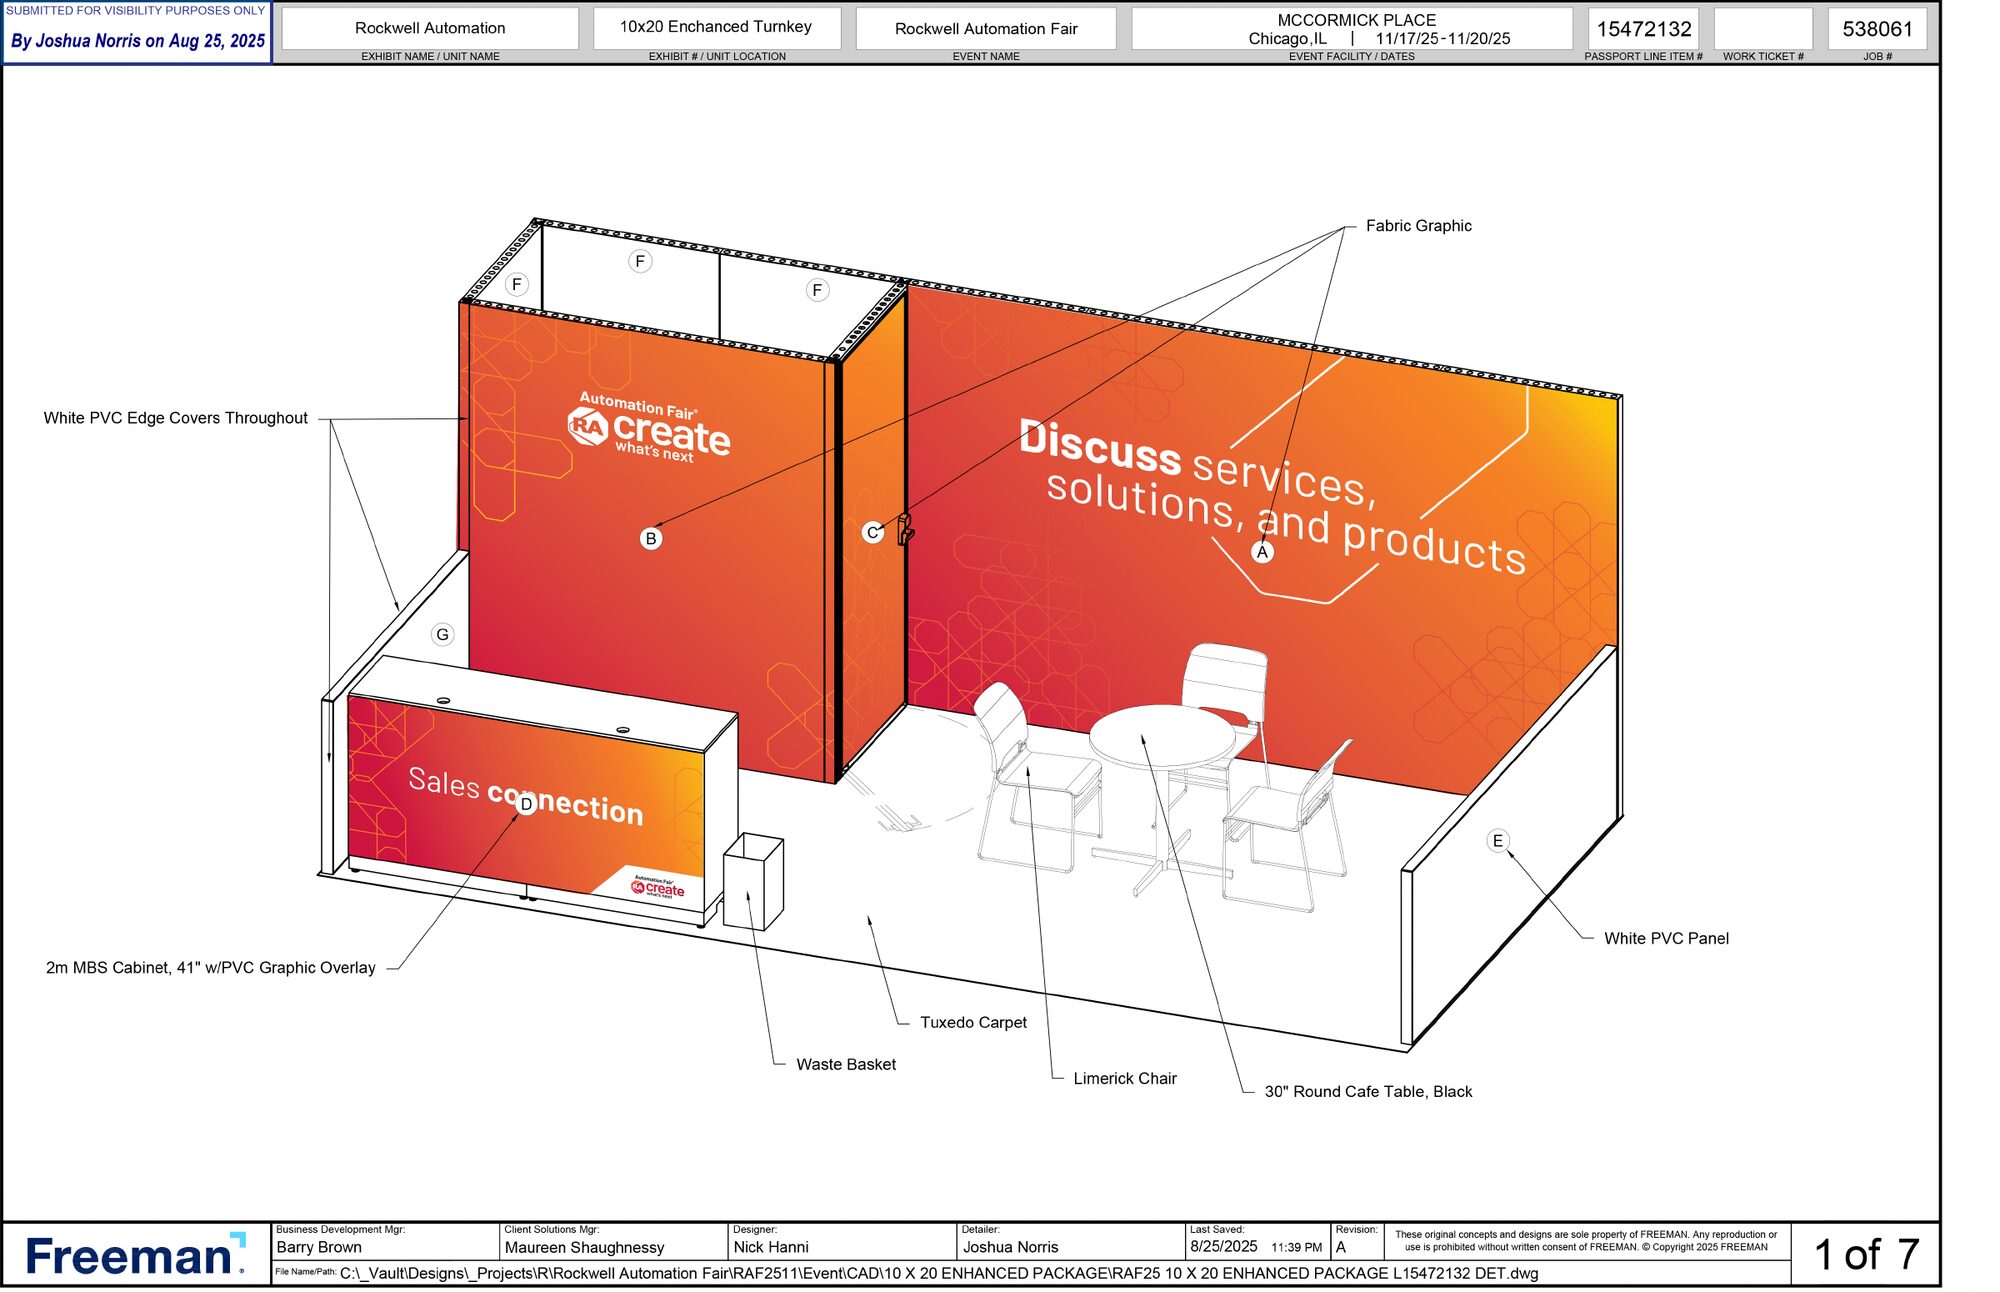
Task: Click the Revision value 'A'
Action: tap(1341, 1248)
